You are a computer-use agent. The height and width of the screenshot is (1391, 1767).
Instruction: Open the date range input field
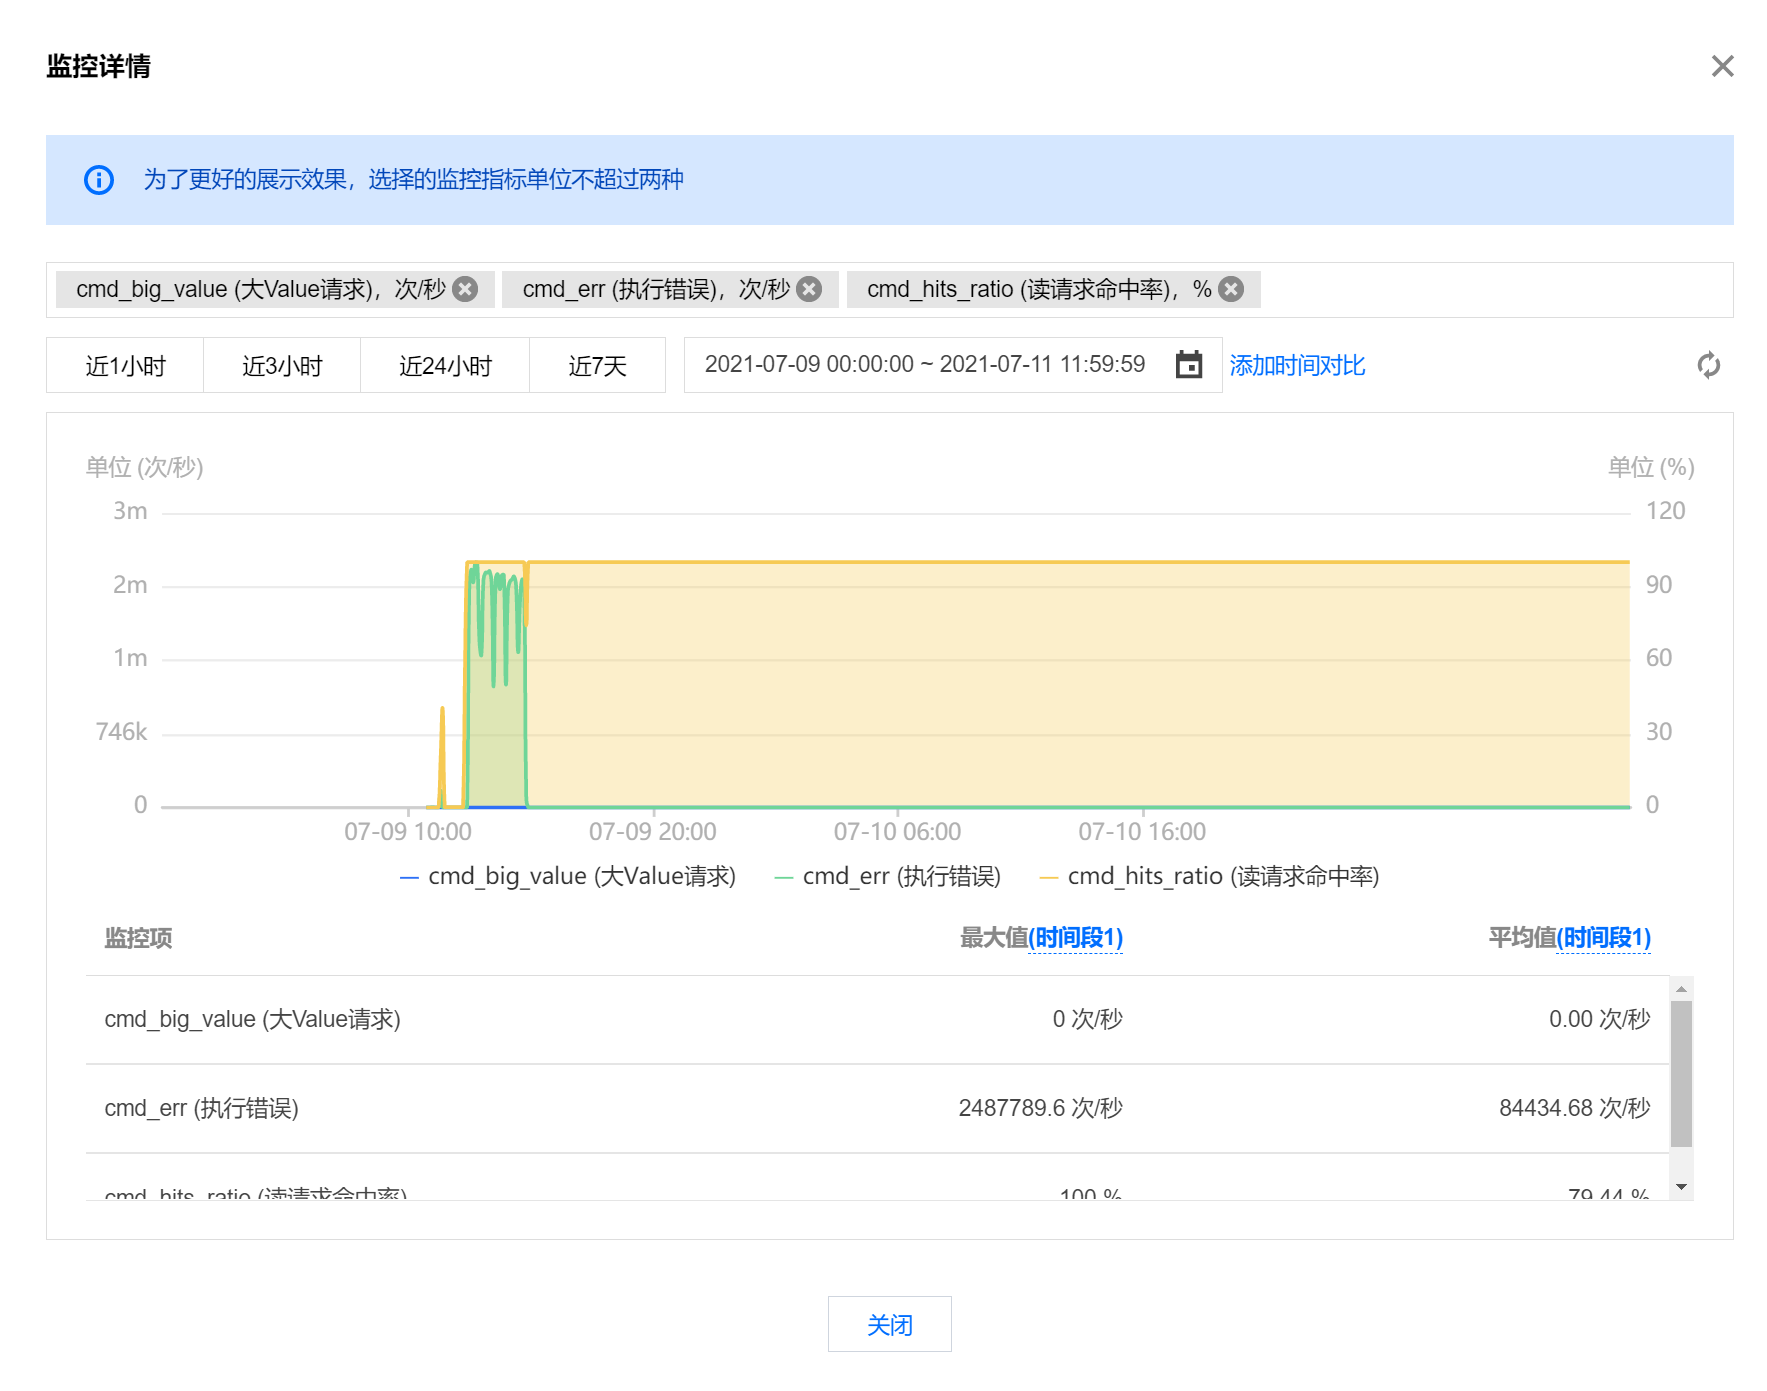[925, 365]
